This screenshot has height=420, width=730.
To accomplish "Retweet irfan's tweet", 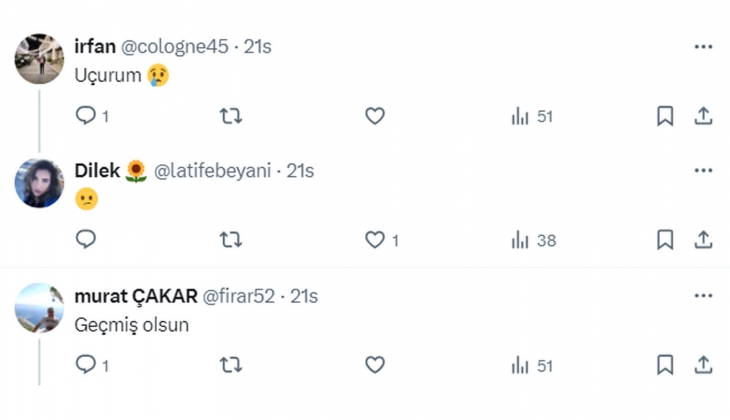I will click(x=230, y=117).
